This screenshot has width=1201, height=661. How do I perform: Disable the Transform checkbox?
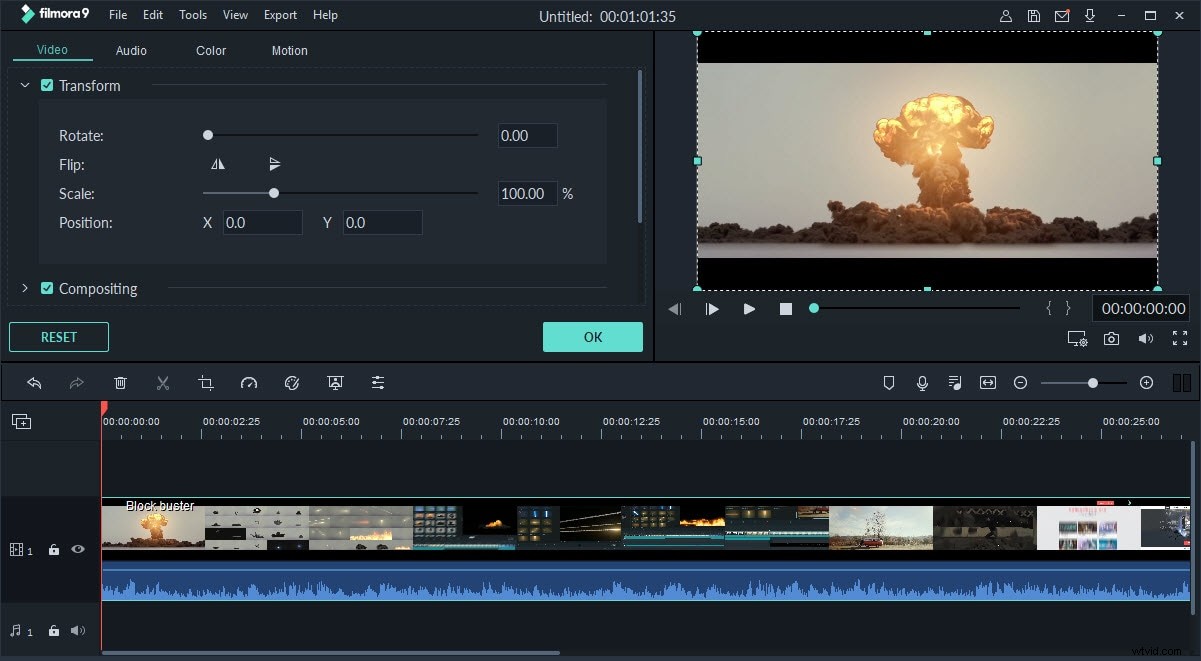click(46, 85)
